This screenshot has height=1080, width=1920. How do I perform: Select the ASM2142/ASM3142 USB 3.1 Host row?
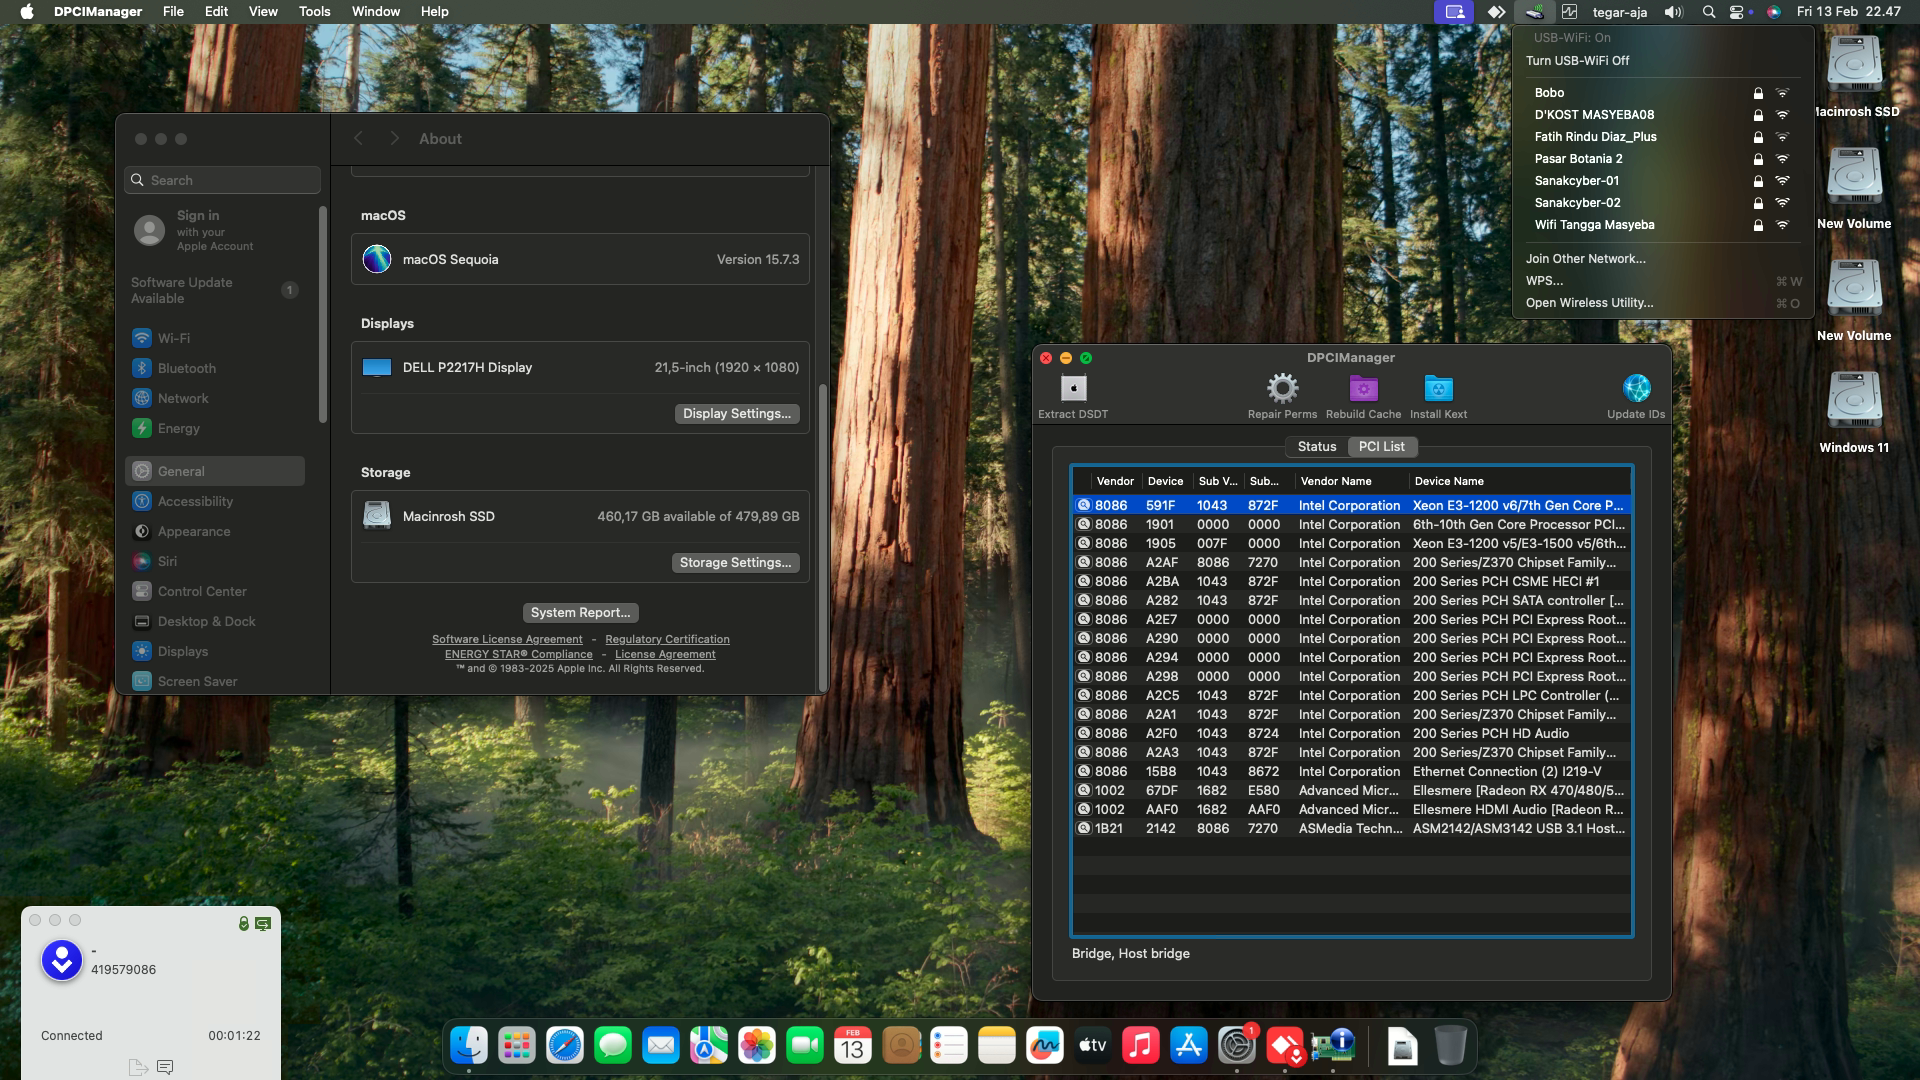(x=1352, y=829)
